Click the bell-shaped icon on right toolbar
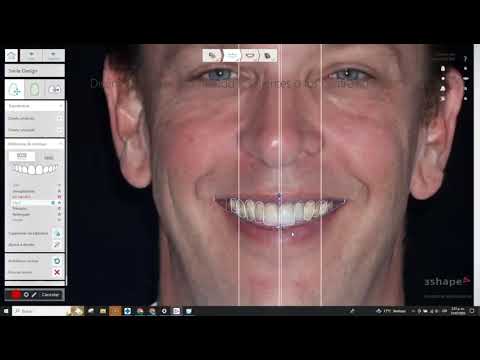This screenshot has height=360, width=480. click(443, 89)
